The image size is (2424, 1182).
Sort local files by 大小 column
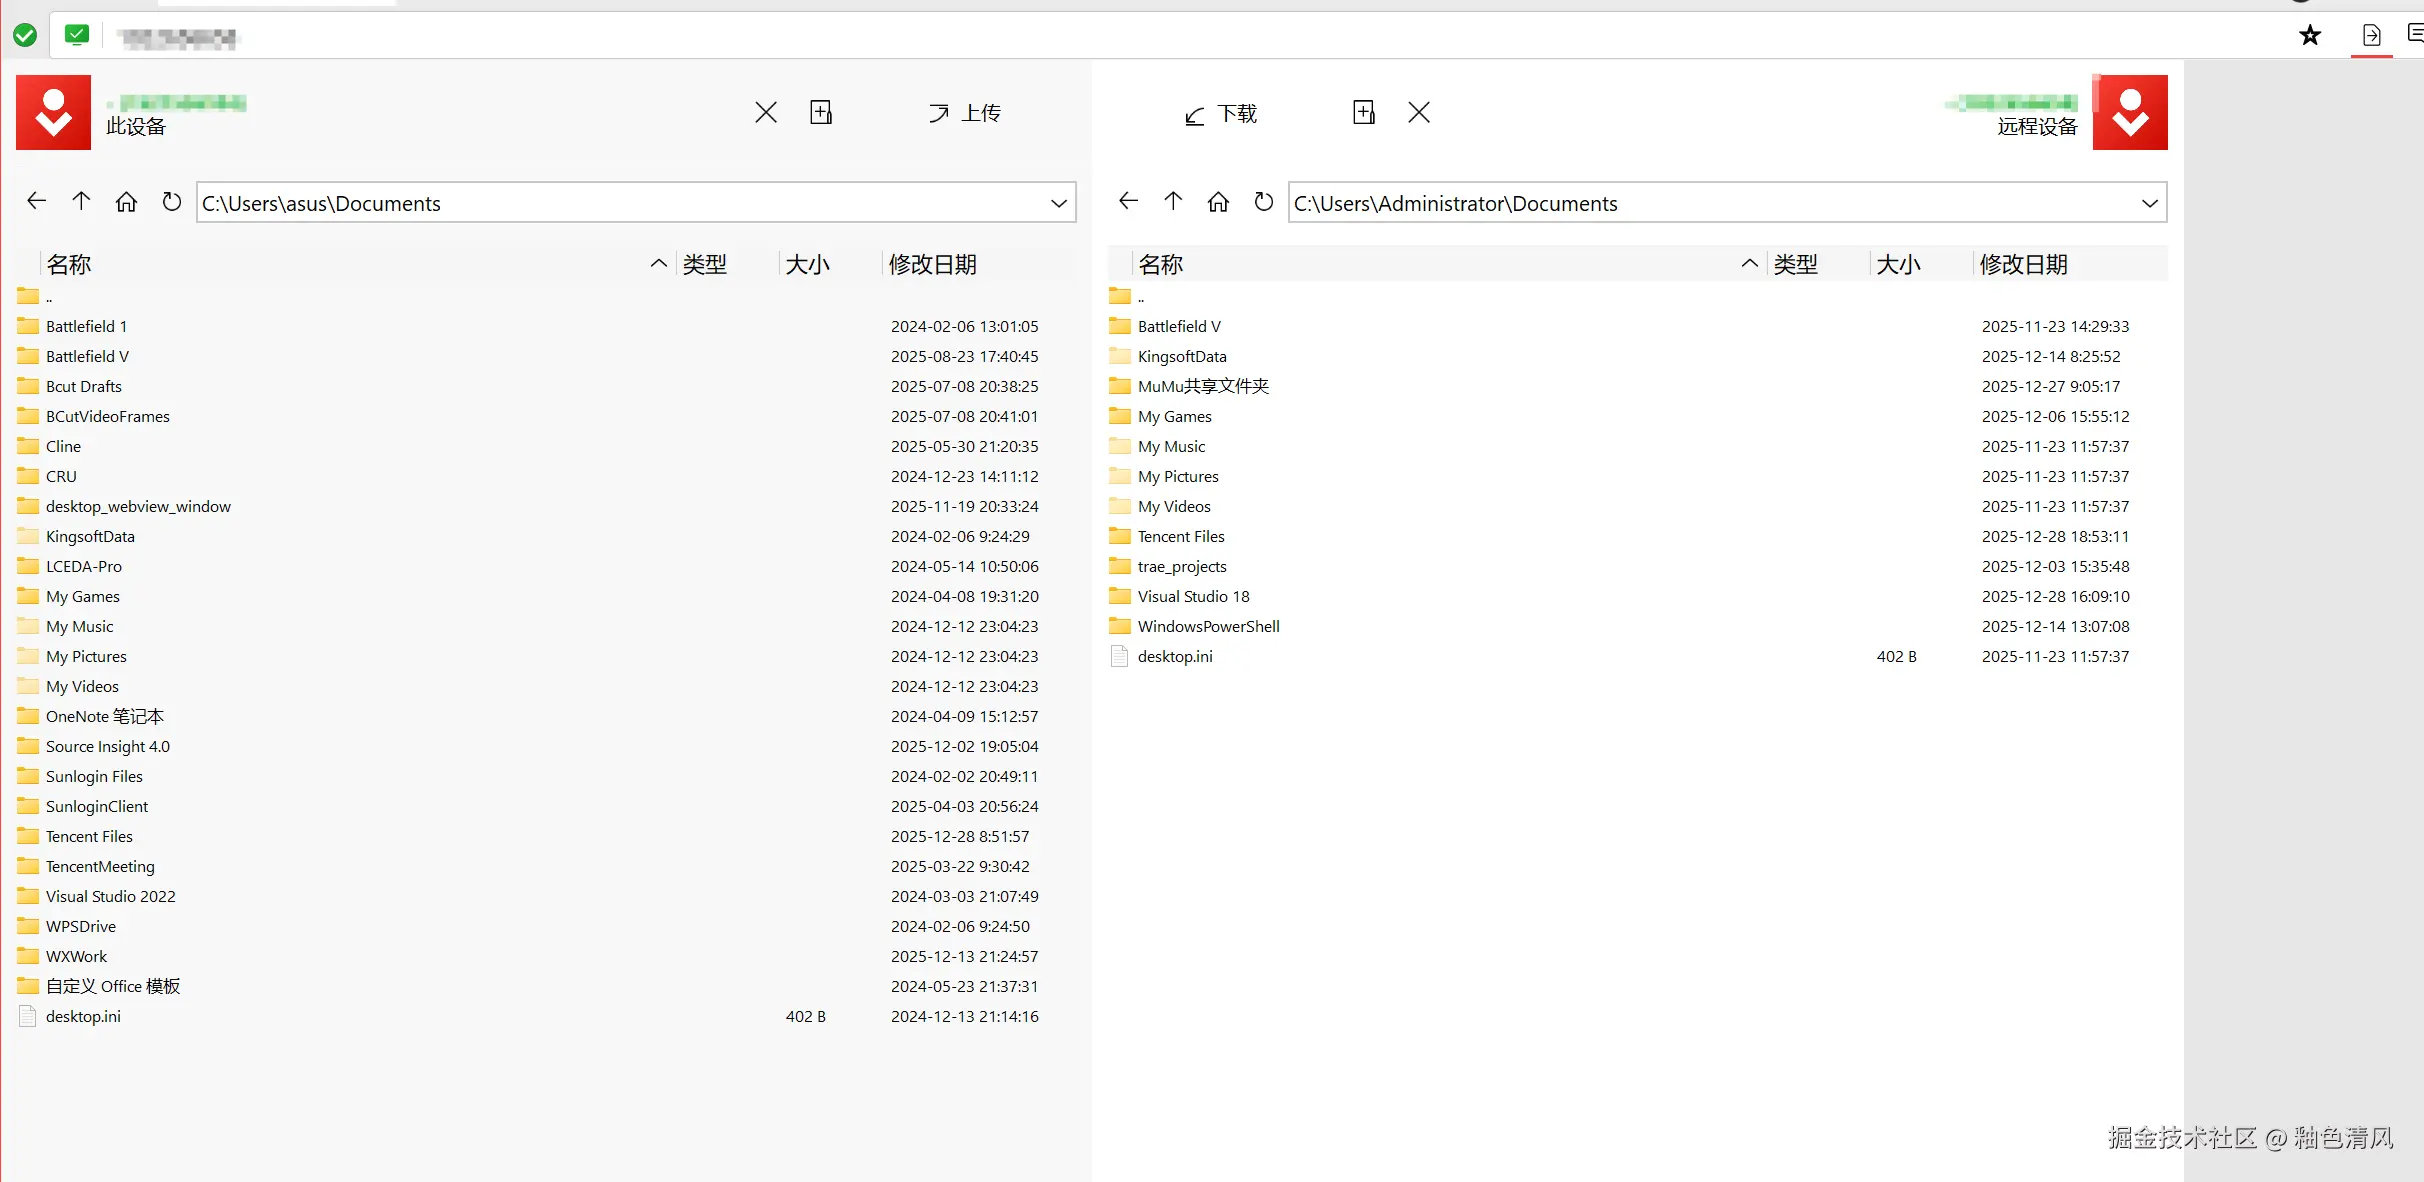tap(807, 264)
